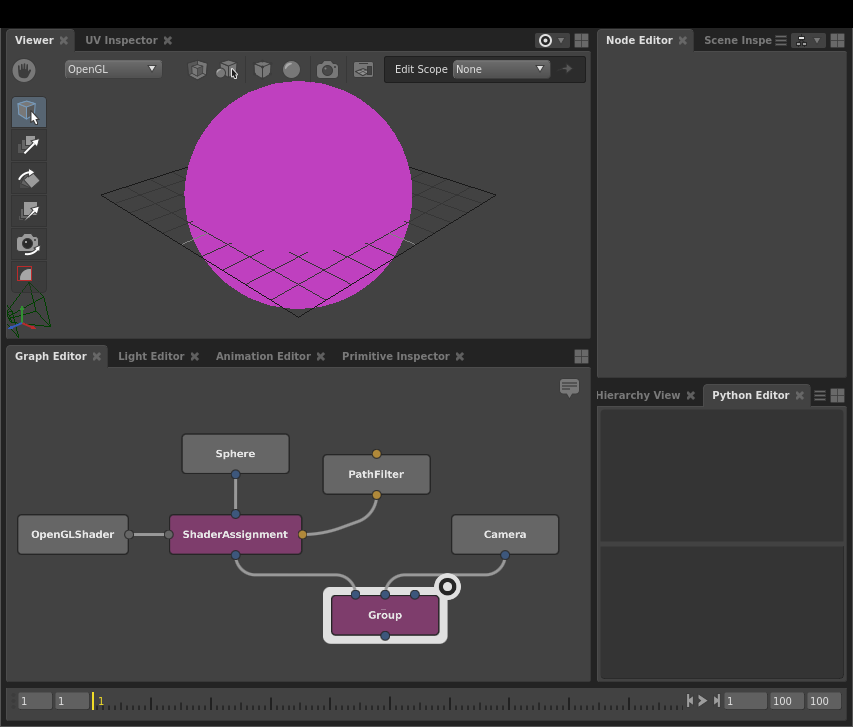The height and width of the screenshot is (727, 853).
Task: Activate the Rotate tool
Action: point(28,178)
